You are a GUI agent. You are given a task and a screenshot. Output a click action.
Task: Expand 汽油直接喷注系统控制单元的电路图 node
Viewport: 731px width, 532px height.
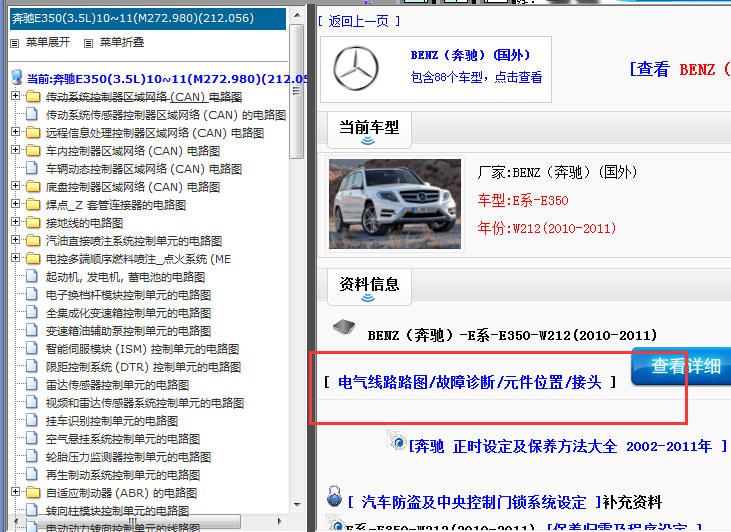pyautogui.click(x=15, y=240)
